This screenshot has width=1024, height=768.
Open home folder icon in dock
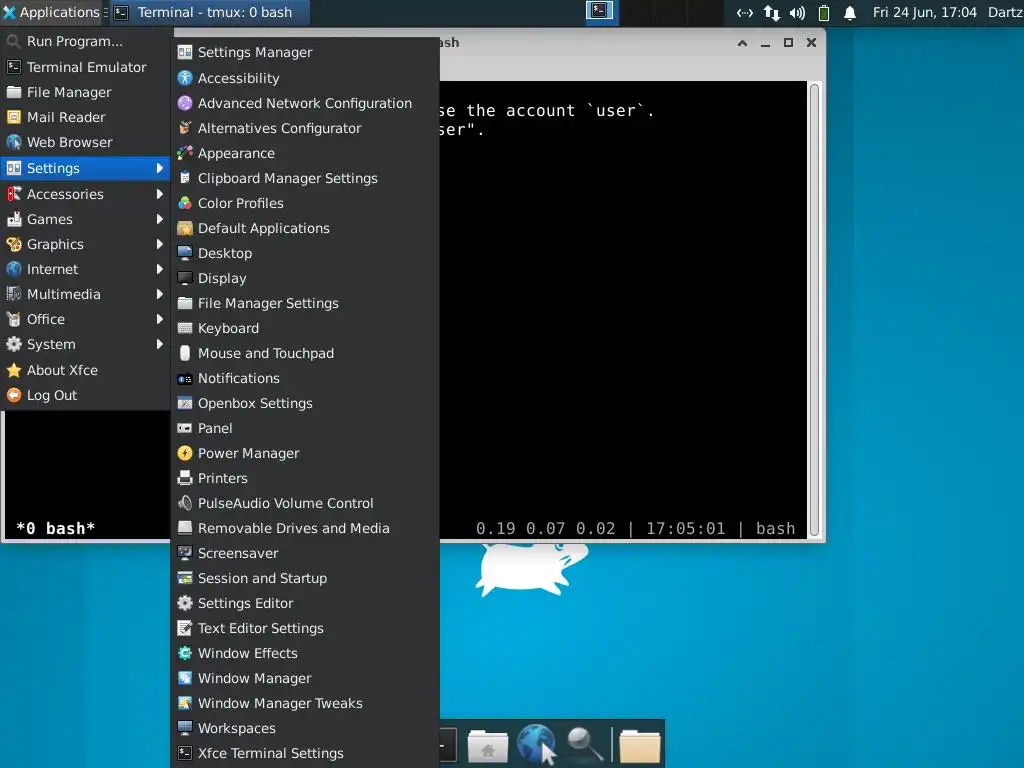[488, 746]
